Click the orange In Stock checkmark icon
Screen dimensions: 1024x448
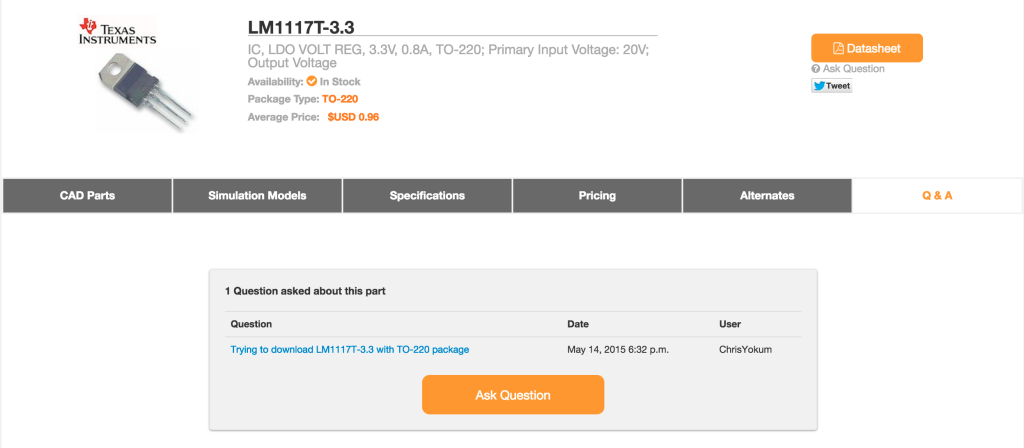[312, 81]
